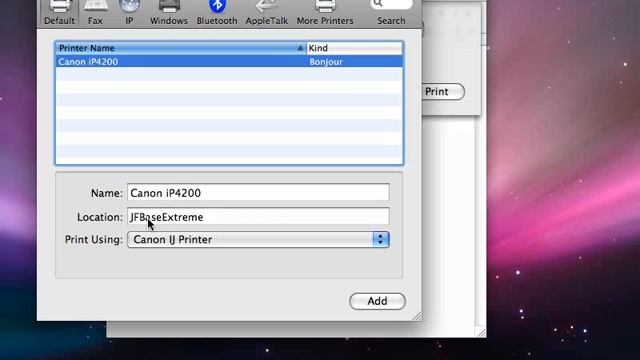The image size is (640, 360).
Task: Toggle the Printer Name sort arrow
Action: point(300,48)
